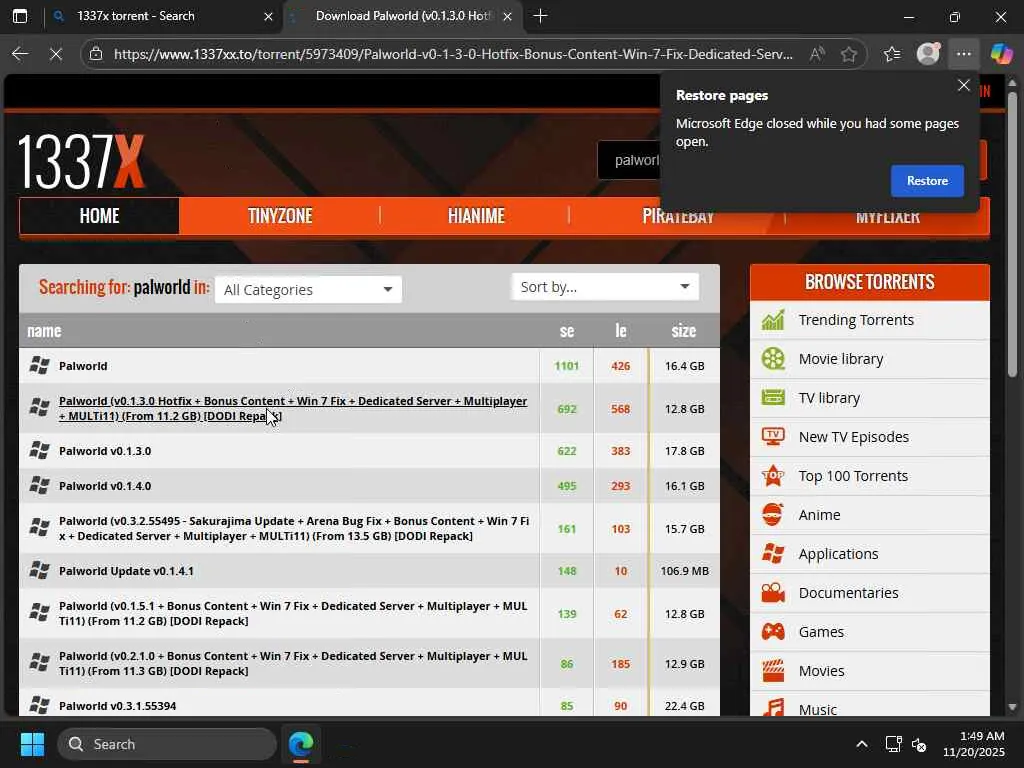Stop loading the page
This screenshot has width=1024, height=768.
[x=56, y=54]
